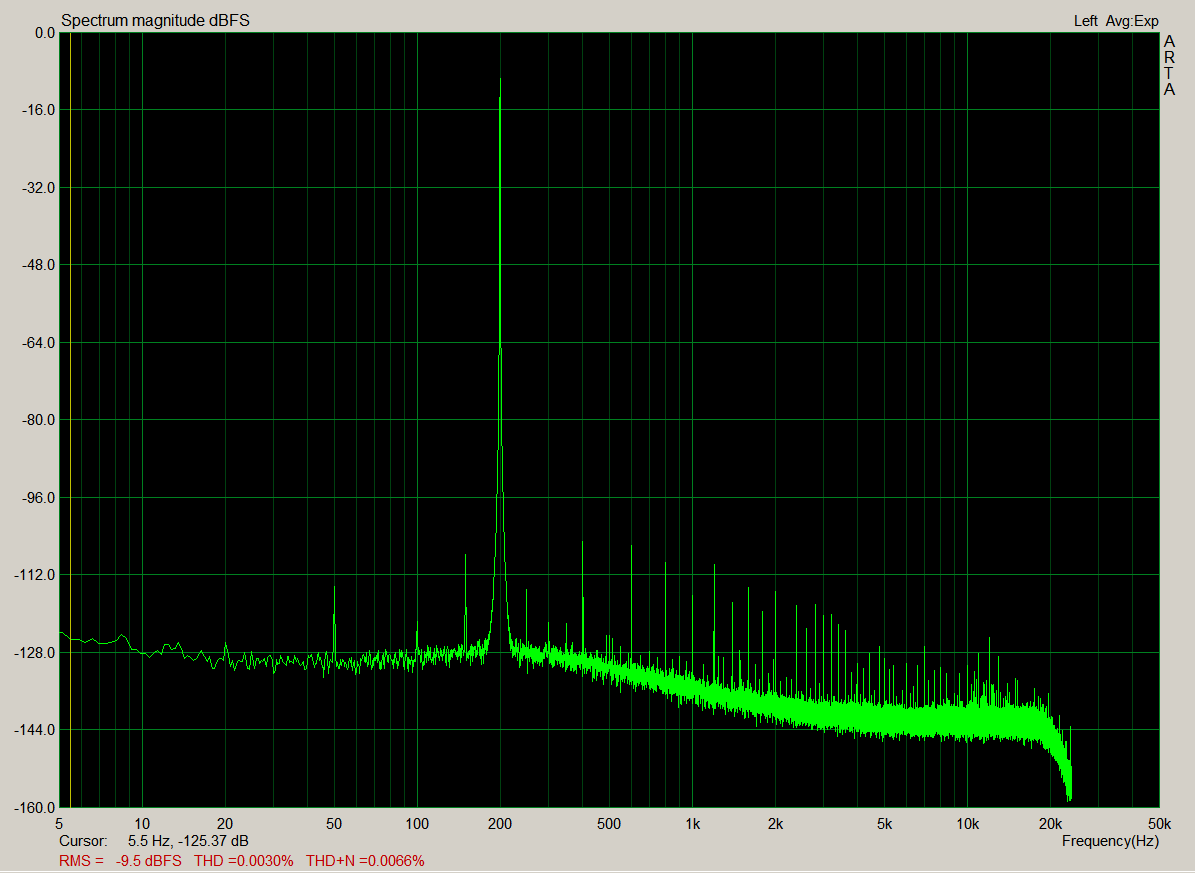Click the -128.0 axis label
1195x873 pixels.
(36, 653)
